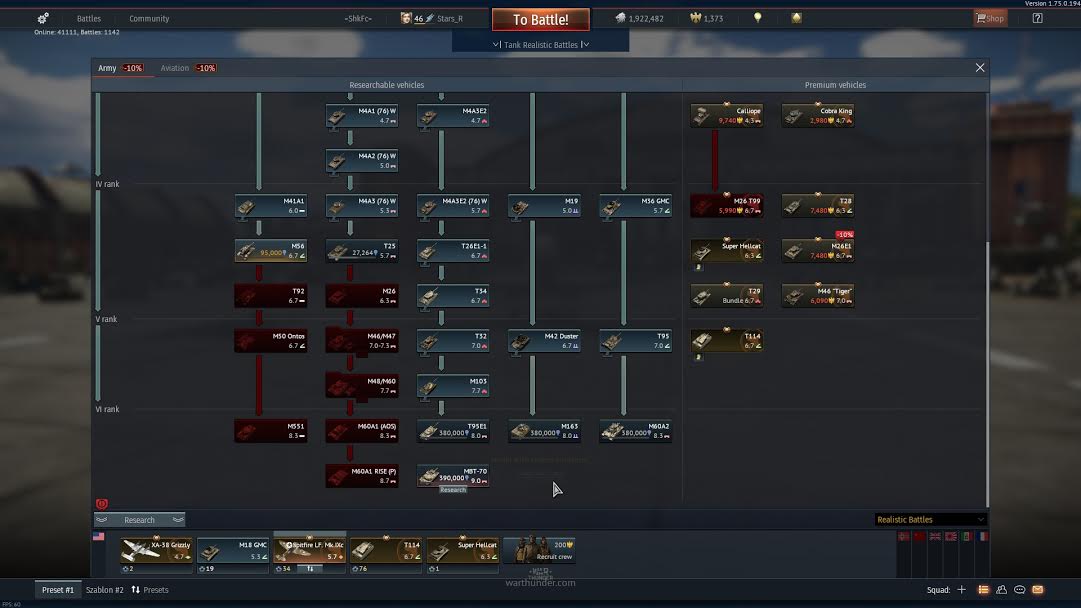Click the To Battle! button
The width and height of the screenshot is (1081, 608).
click(x=540, y=19)
